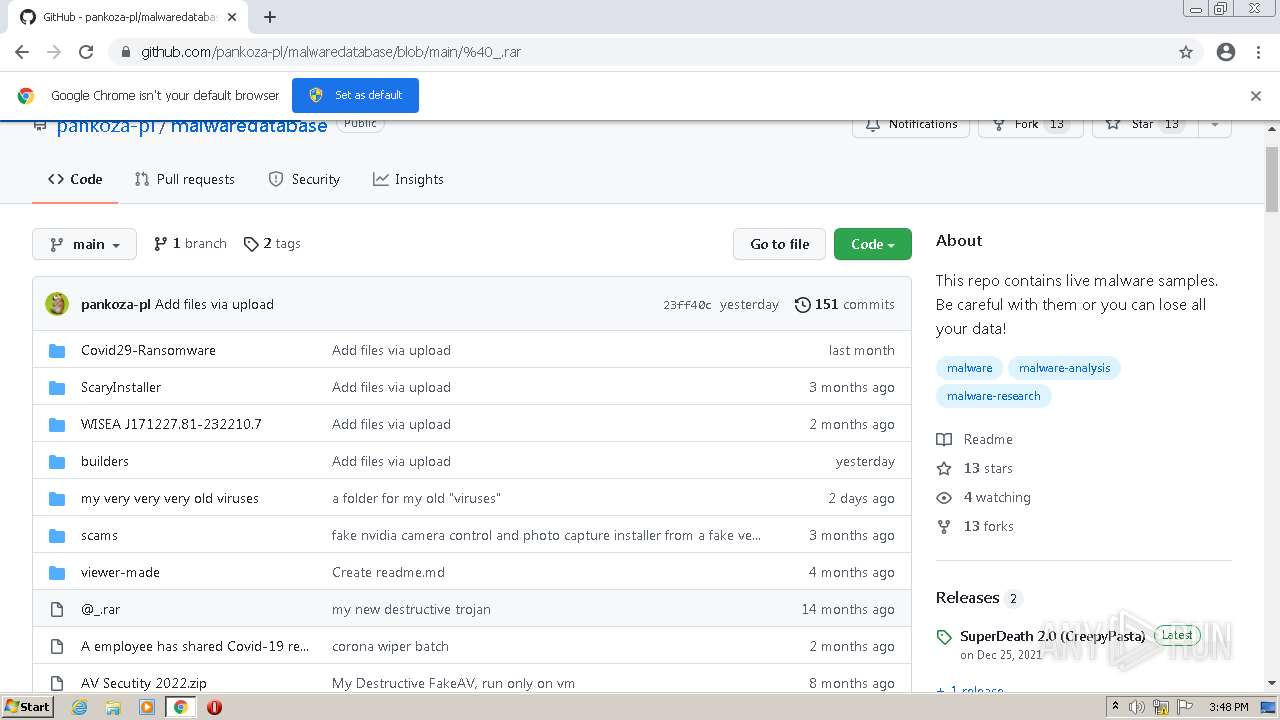The width and height of the screenshot is (1280, 720).
Task: Open the Code tab
Action: [75, 179]
